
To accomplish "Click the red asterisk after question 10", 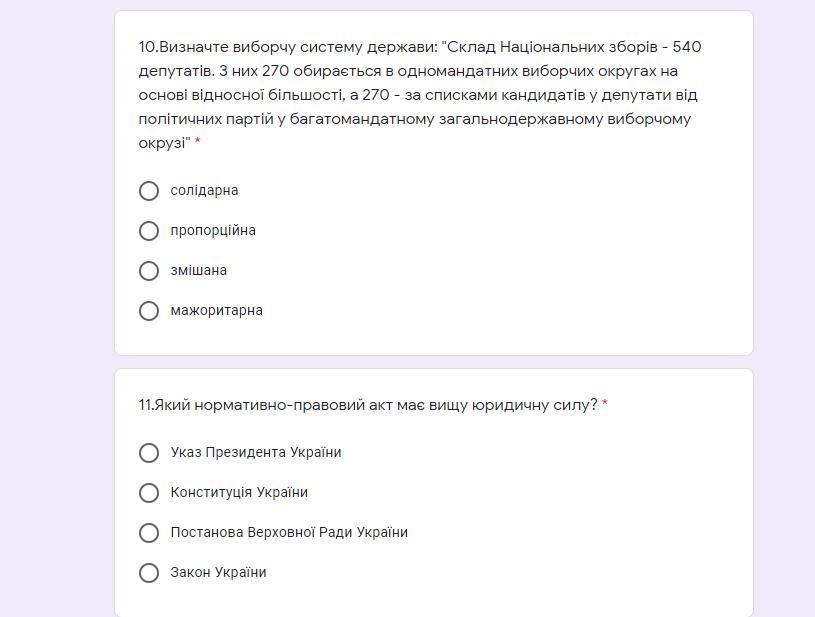I will (198, 141).
